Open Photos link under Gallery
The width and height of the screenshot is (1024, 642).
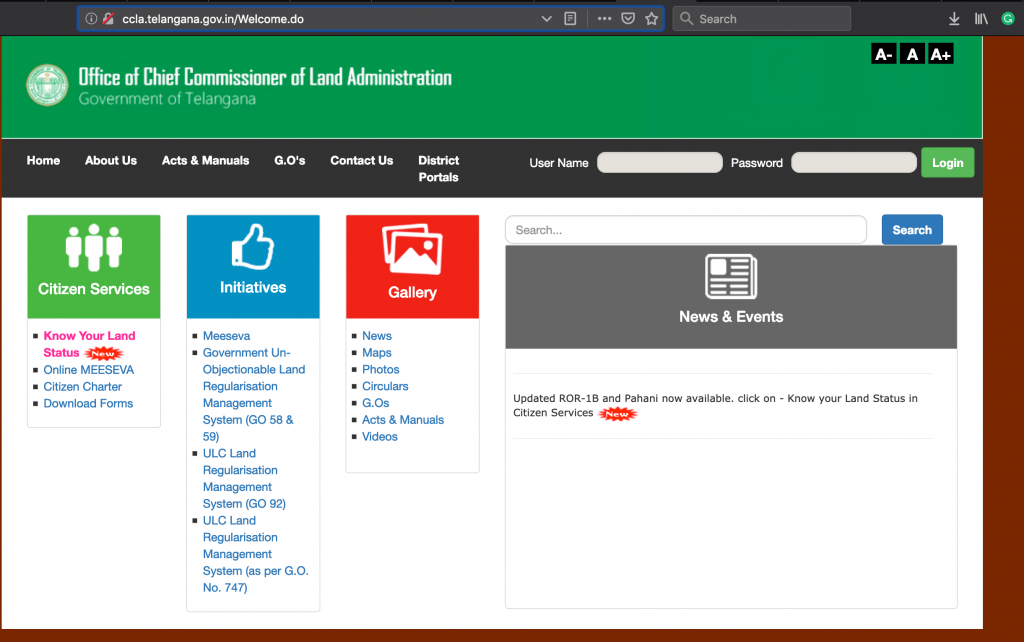381,370
